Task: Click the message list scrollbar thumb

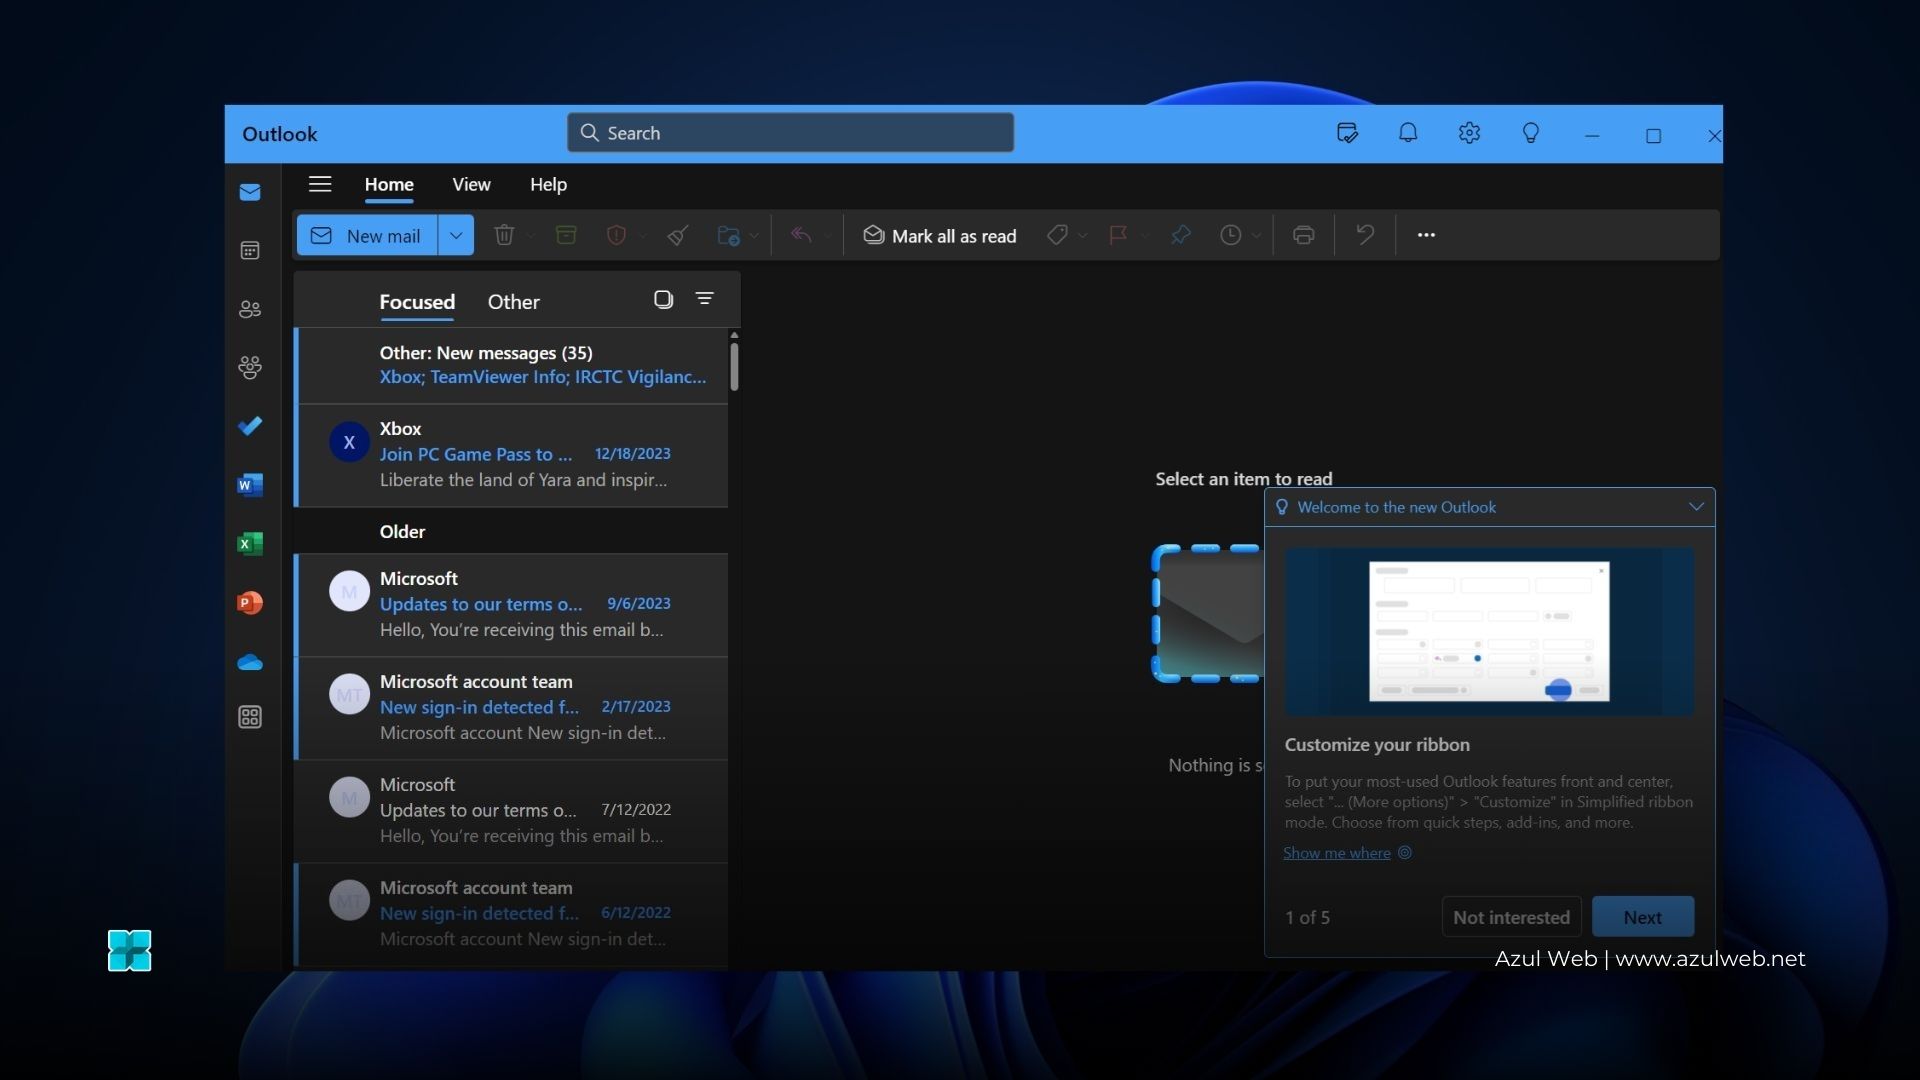Action: click(734, 367)
